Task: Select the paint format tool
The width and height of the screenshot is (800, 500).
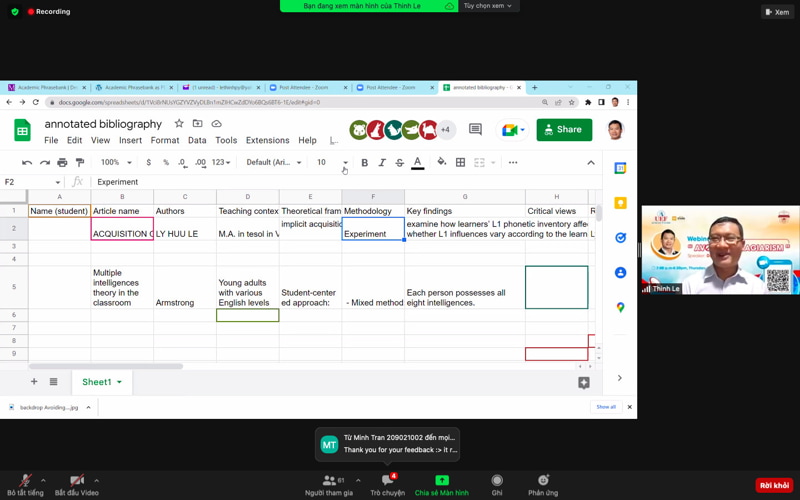Action: pyautogui.click(x=80, y=162)
